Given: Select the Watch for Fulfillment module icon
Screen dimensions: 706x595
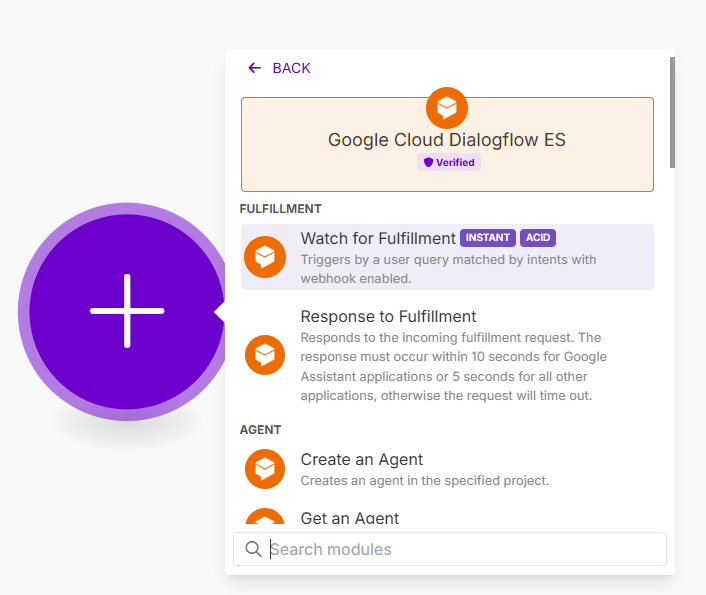Looking at the screenshot, I should pos(265,257).
